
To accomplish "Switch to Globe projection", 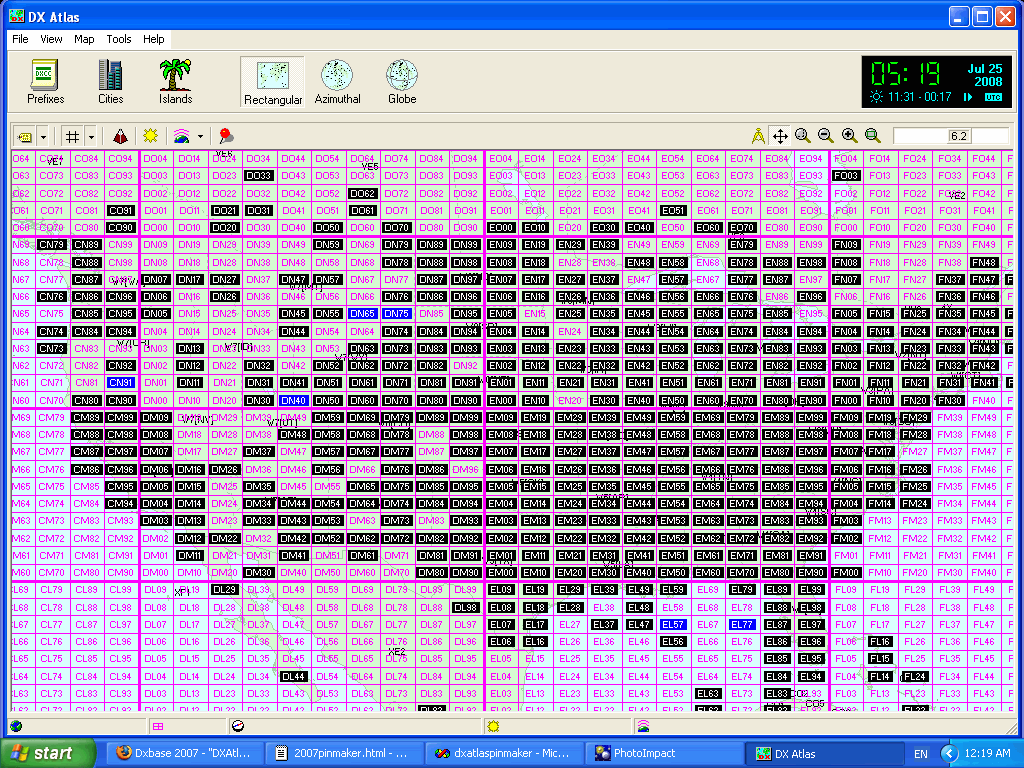I will click(402, 82).
